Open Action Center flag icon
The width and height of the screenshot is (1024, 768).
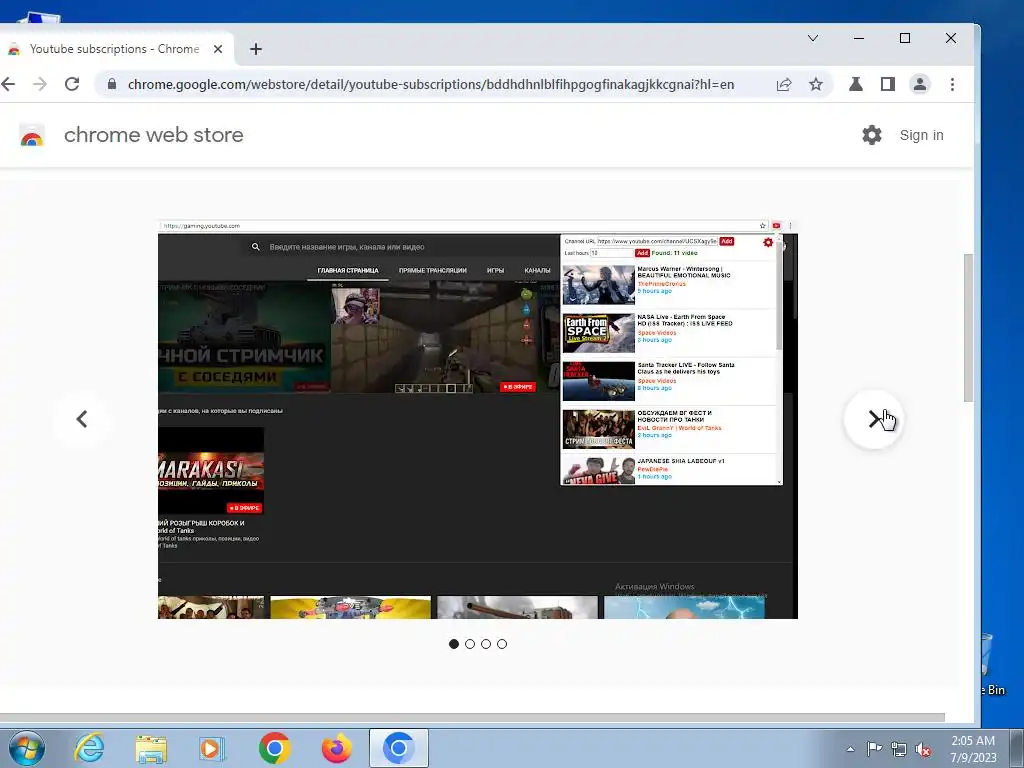pyautogui.click(x=874, y=749)
